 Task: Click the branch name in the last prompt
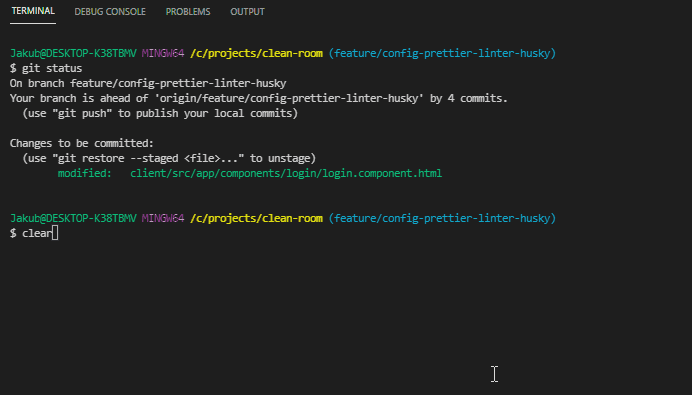click(x=442, y=218)
